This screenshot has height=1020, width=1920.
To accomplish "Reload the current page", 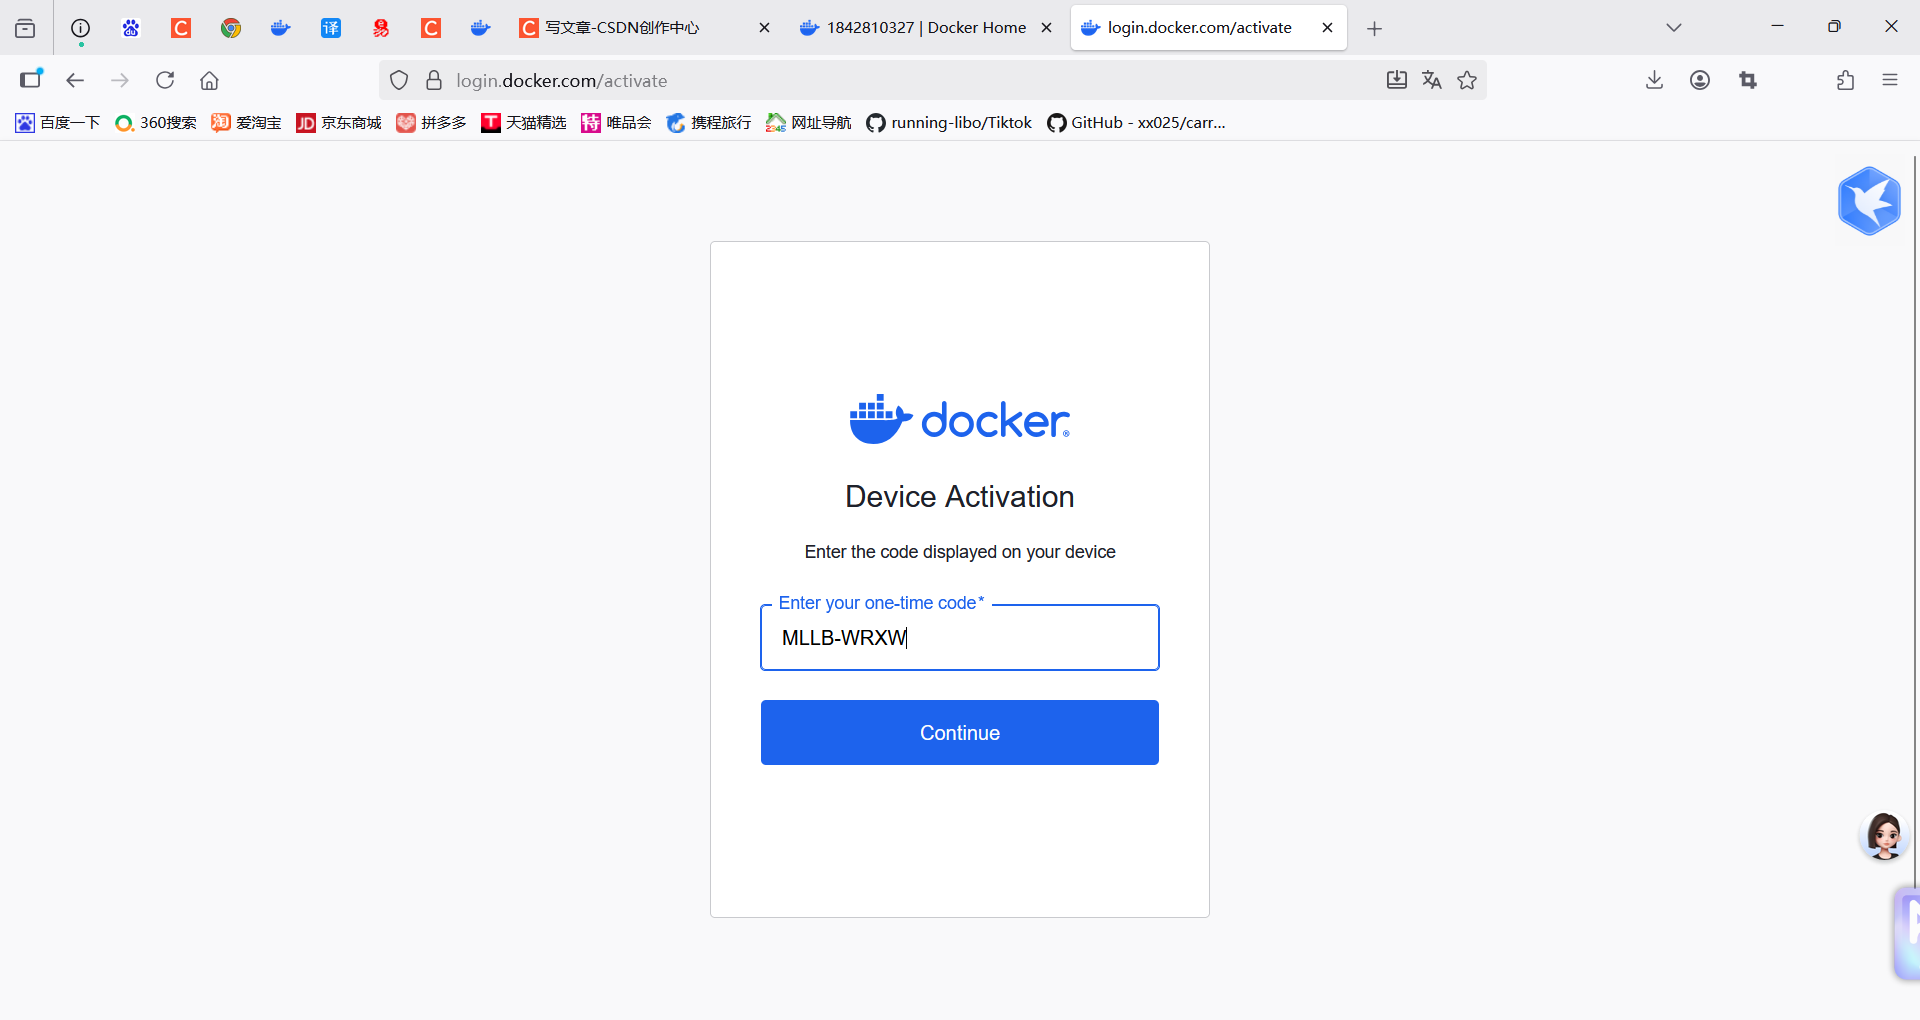I will click(x=165, y=80).
